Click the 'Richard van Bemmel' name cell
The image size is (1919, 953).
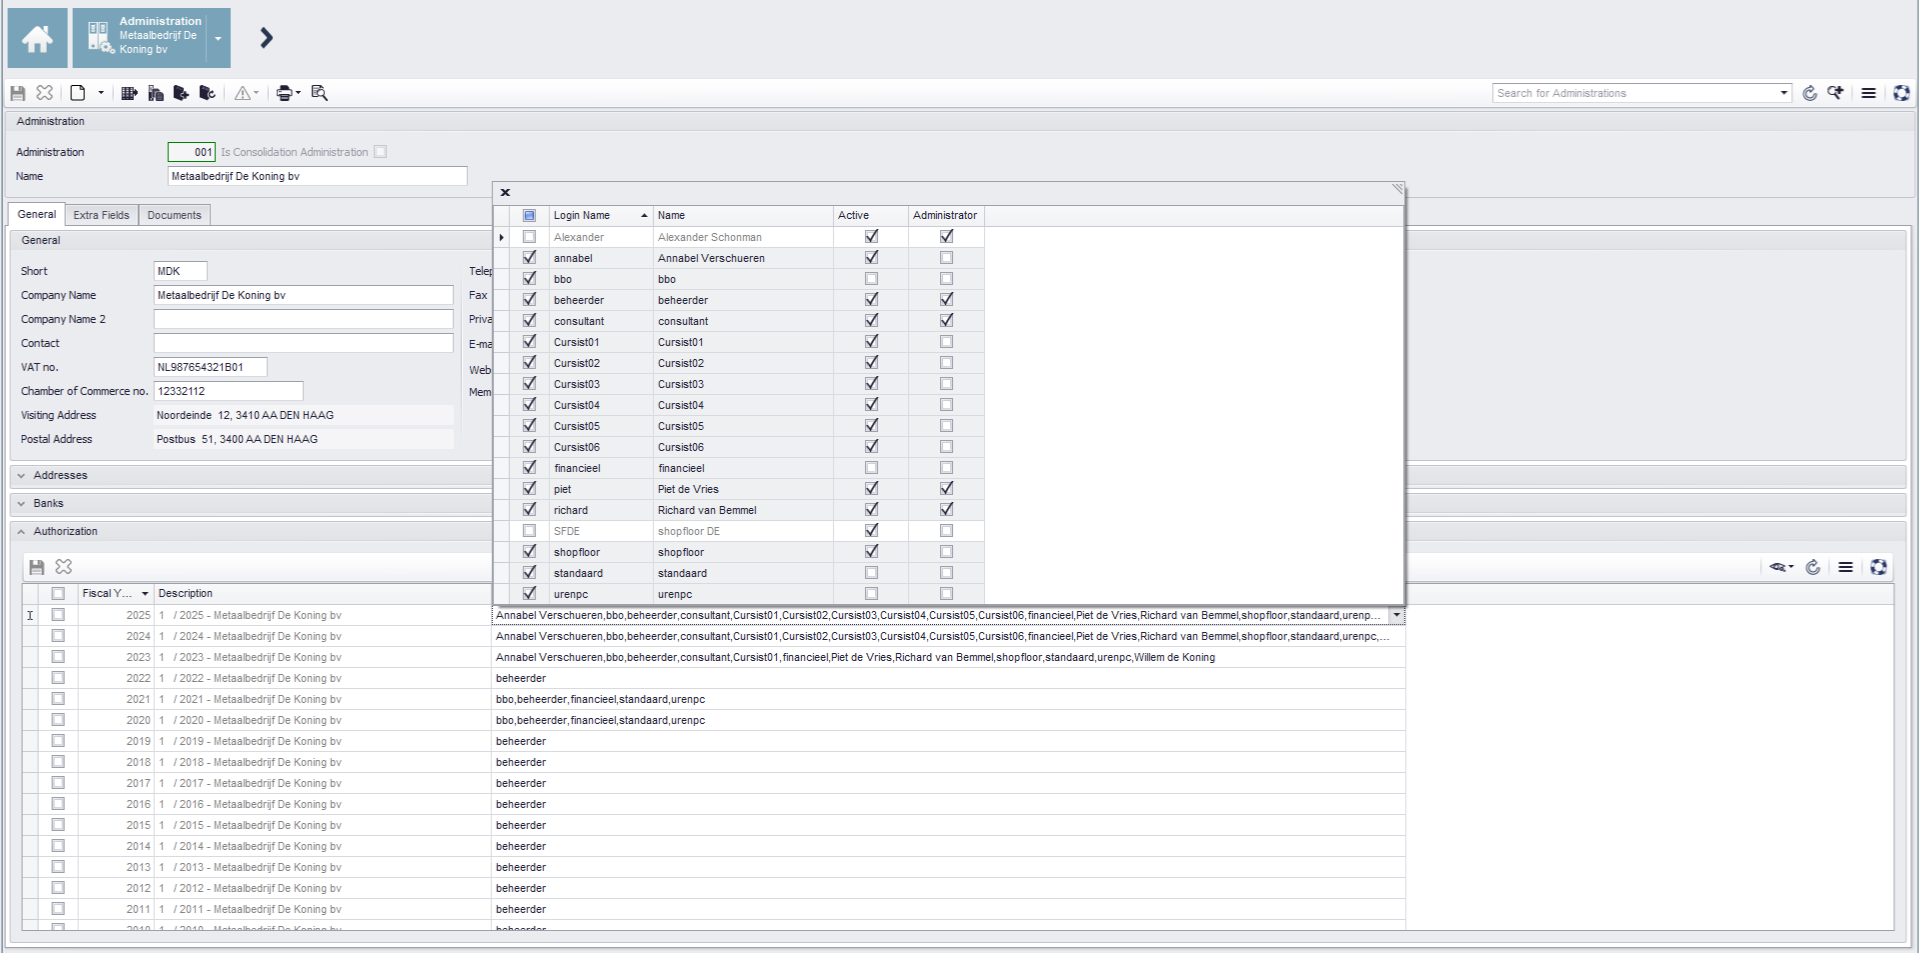click(x=743, y=510)
